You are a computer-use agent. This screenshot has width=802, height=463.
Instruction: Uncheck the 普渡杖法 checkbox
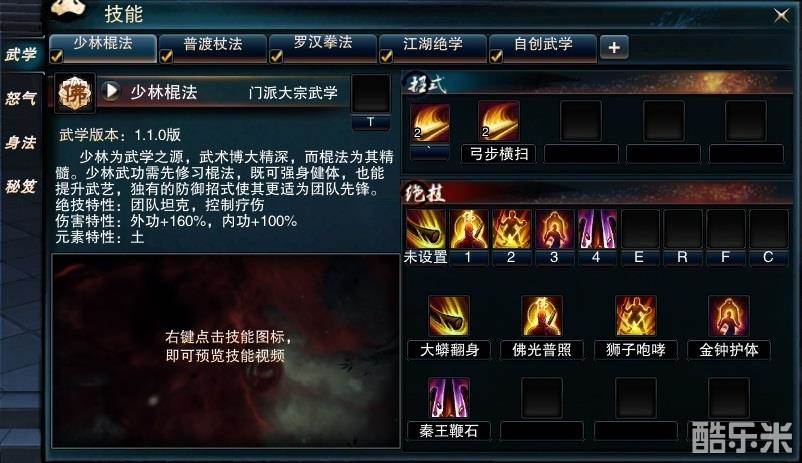click(x=166, y=56)
